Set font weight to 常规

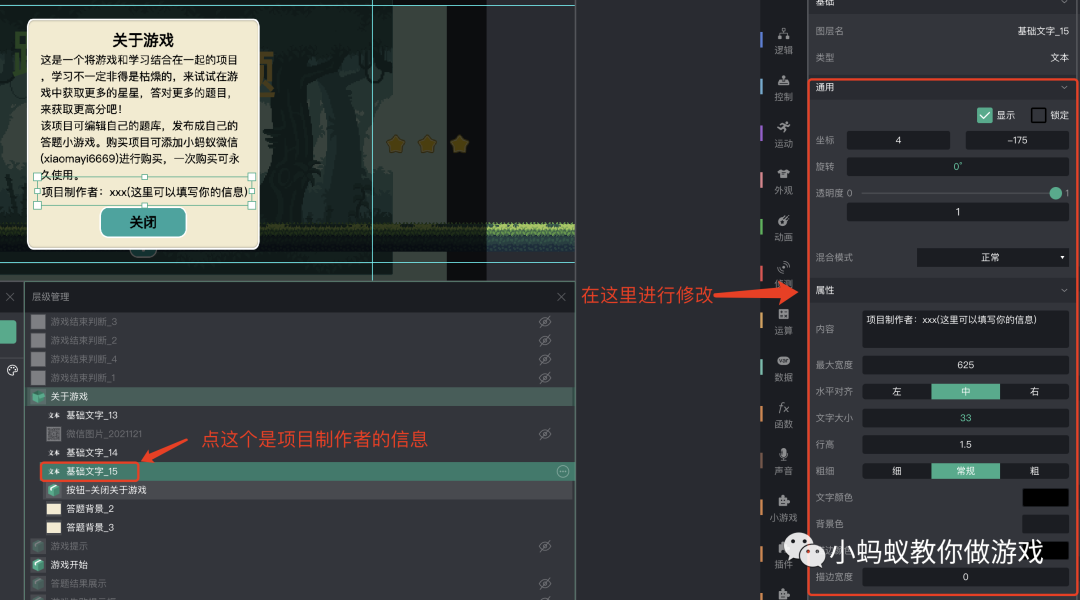pos(966,471)
